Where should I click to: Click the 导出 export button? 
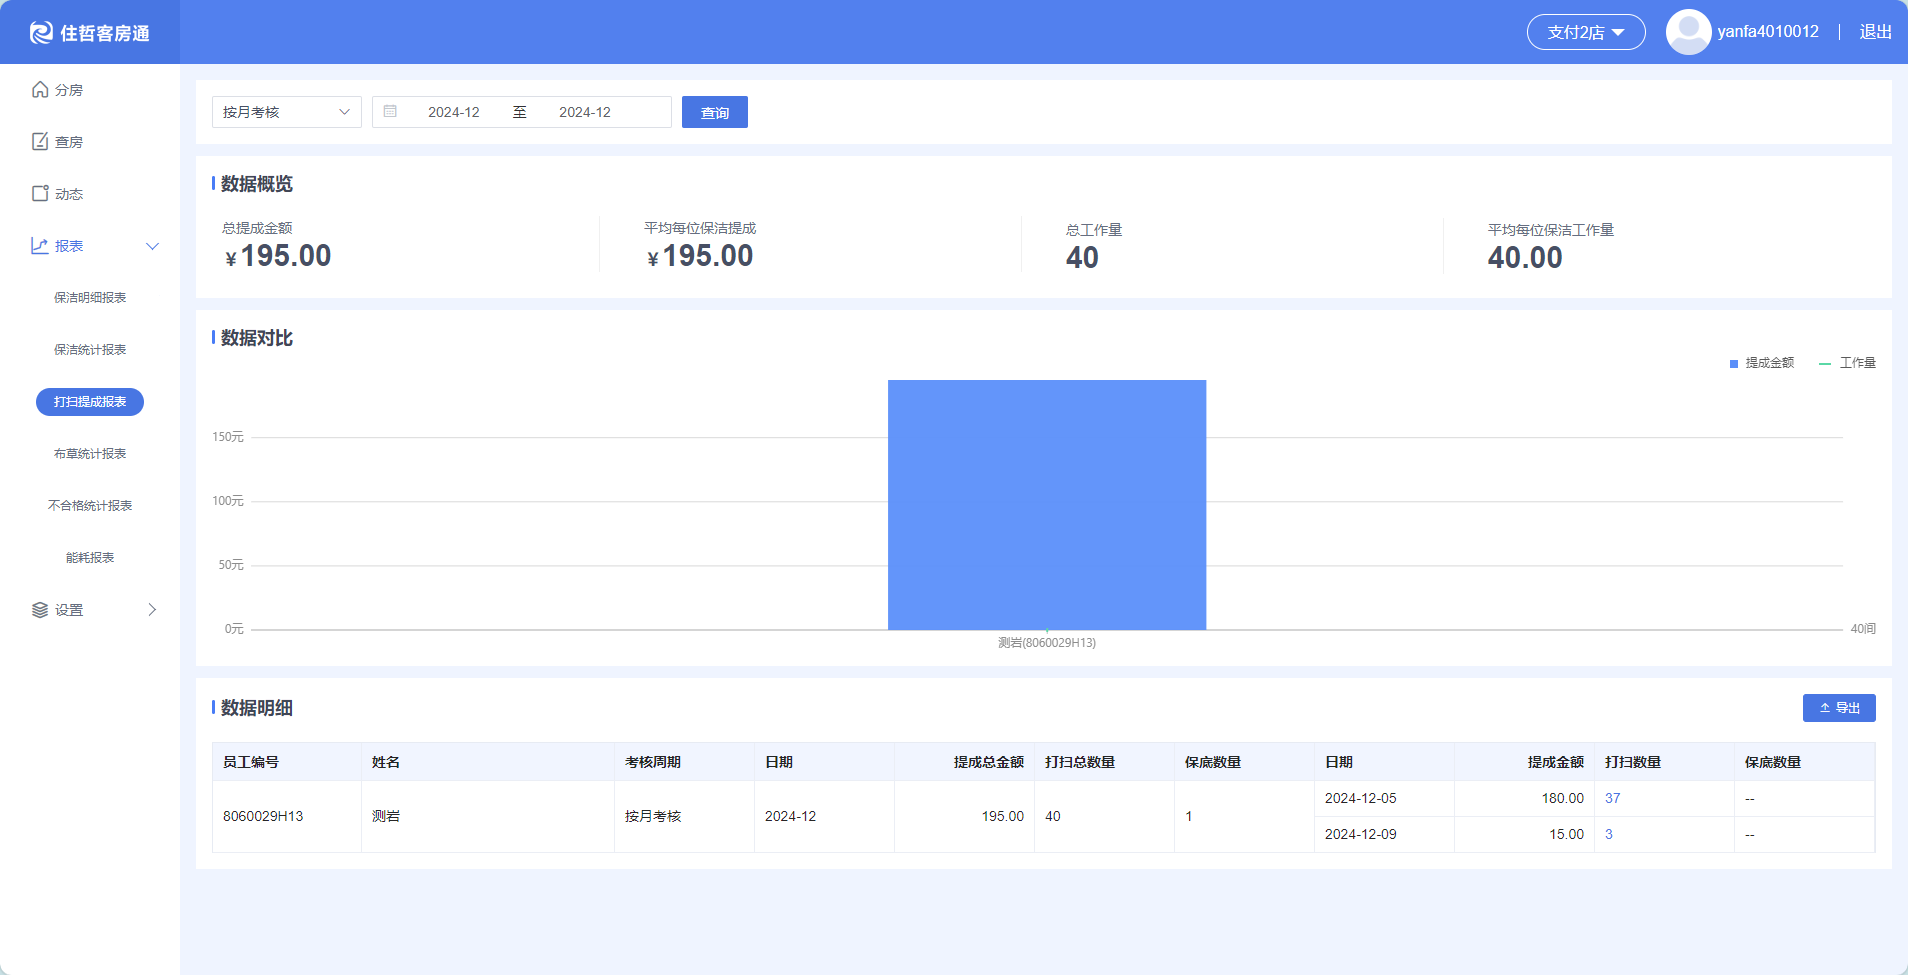(1839, 708)
